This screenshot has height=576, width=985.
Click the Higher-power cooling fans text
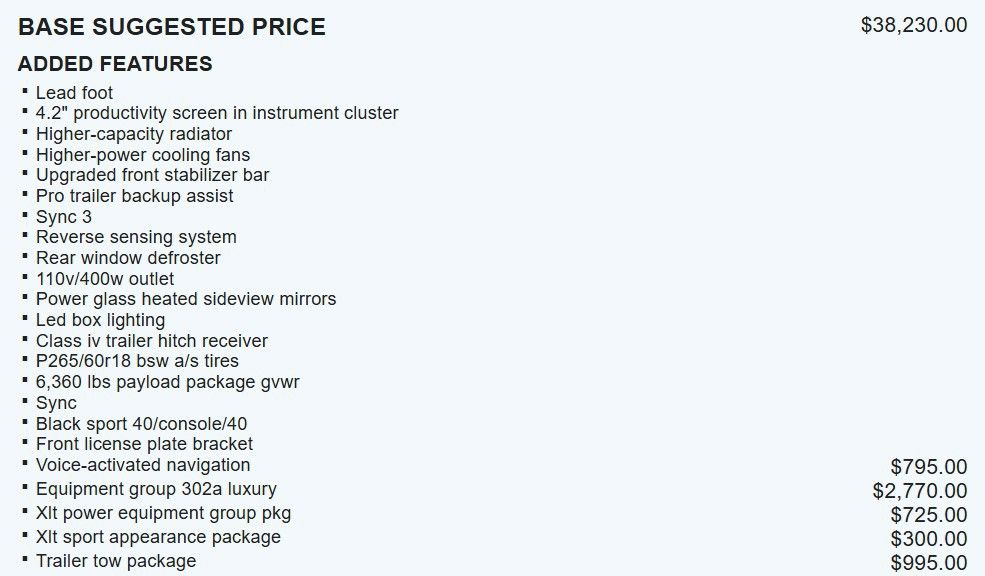(x=143, y=155)
